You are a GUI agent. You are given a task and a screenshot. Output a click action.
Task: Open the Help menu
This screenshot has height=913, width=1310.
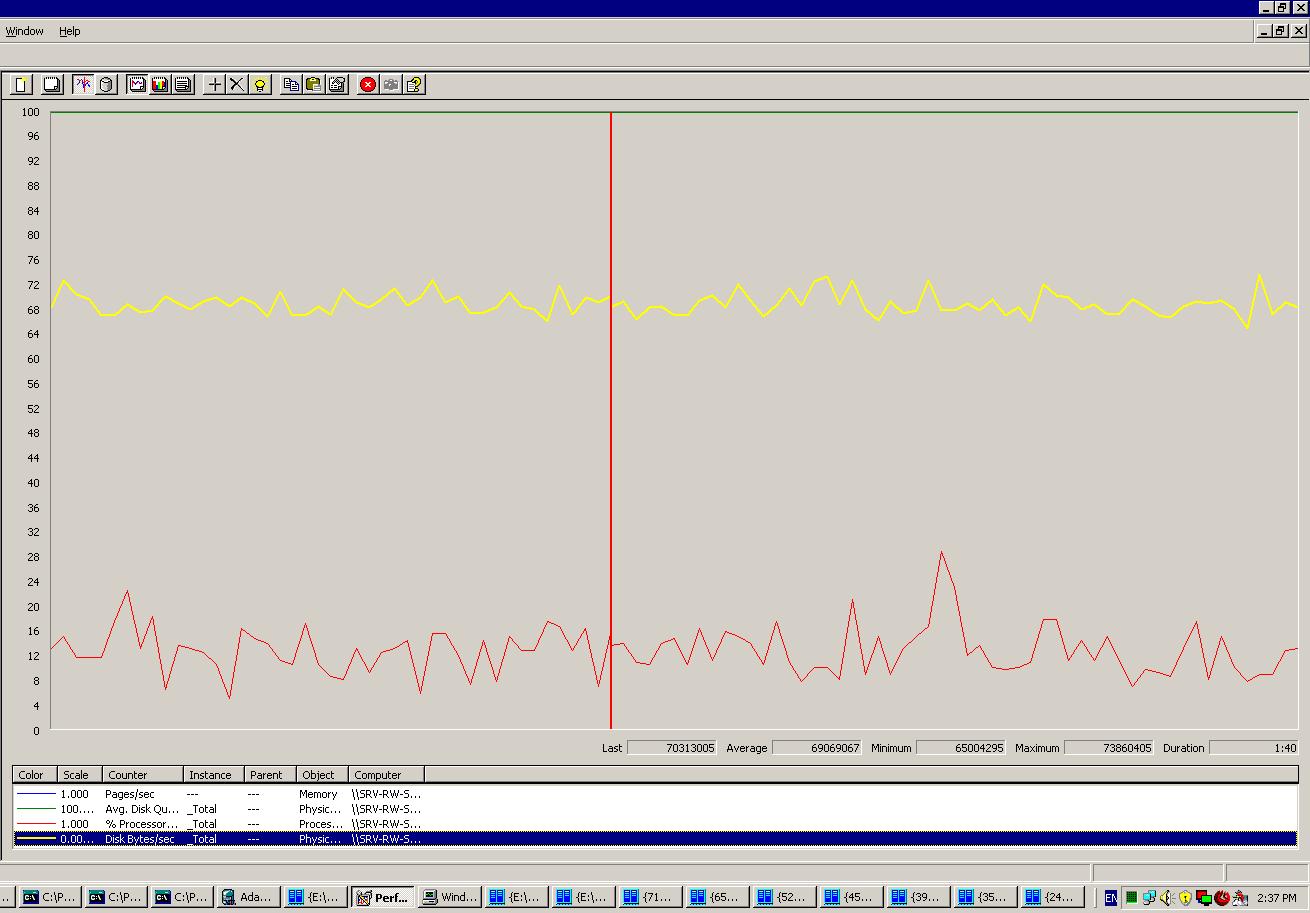coord(69,31)
